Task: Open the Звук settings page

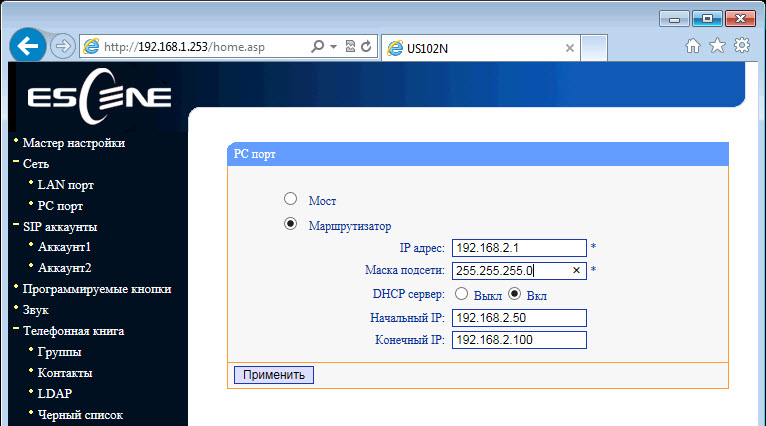Action: tap(36, 310)
